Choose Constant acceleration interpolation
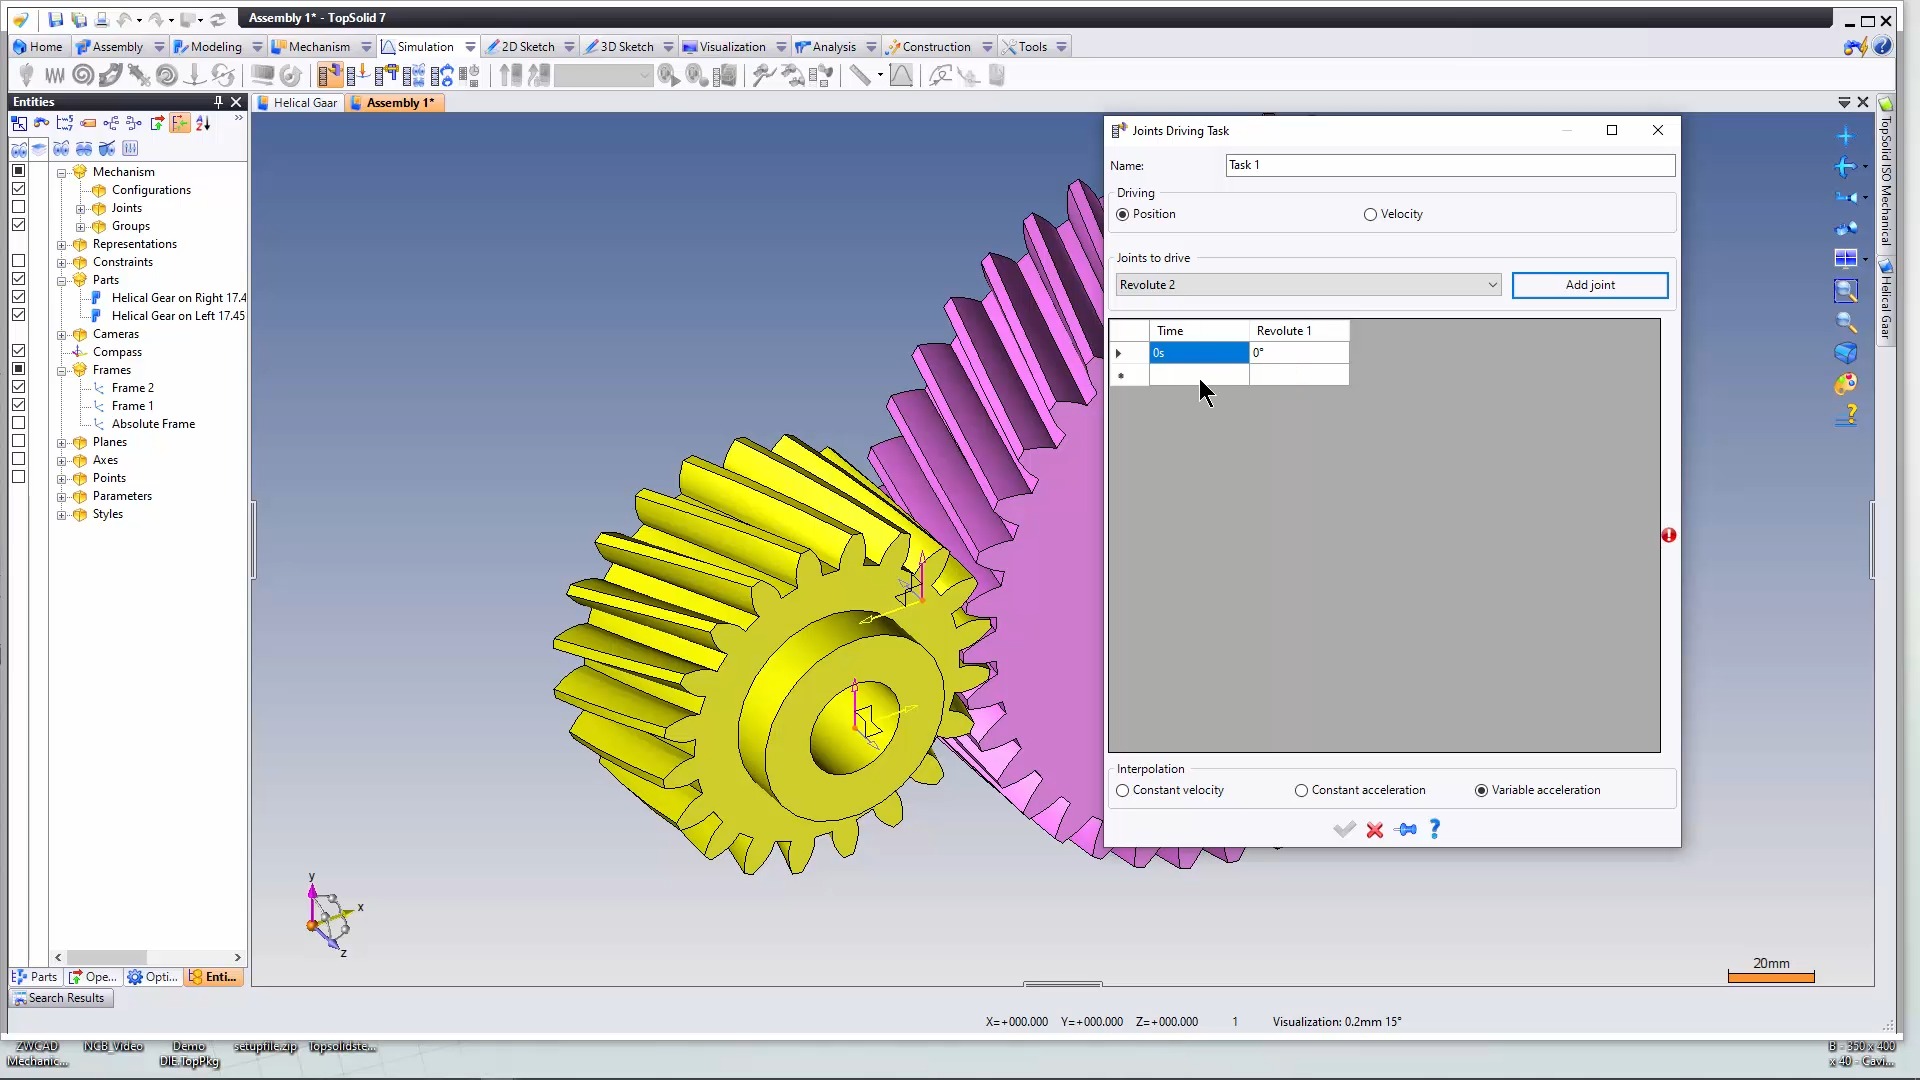 (x=1360, y=790)
